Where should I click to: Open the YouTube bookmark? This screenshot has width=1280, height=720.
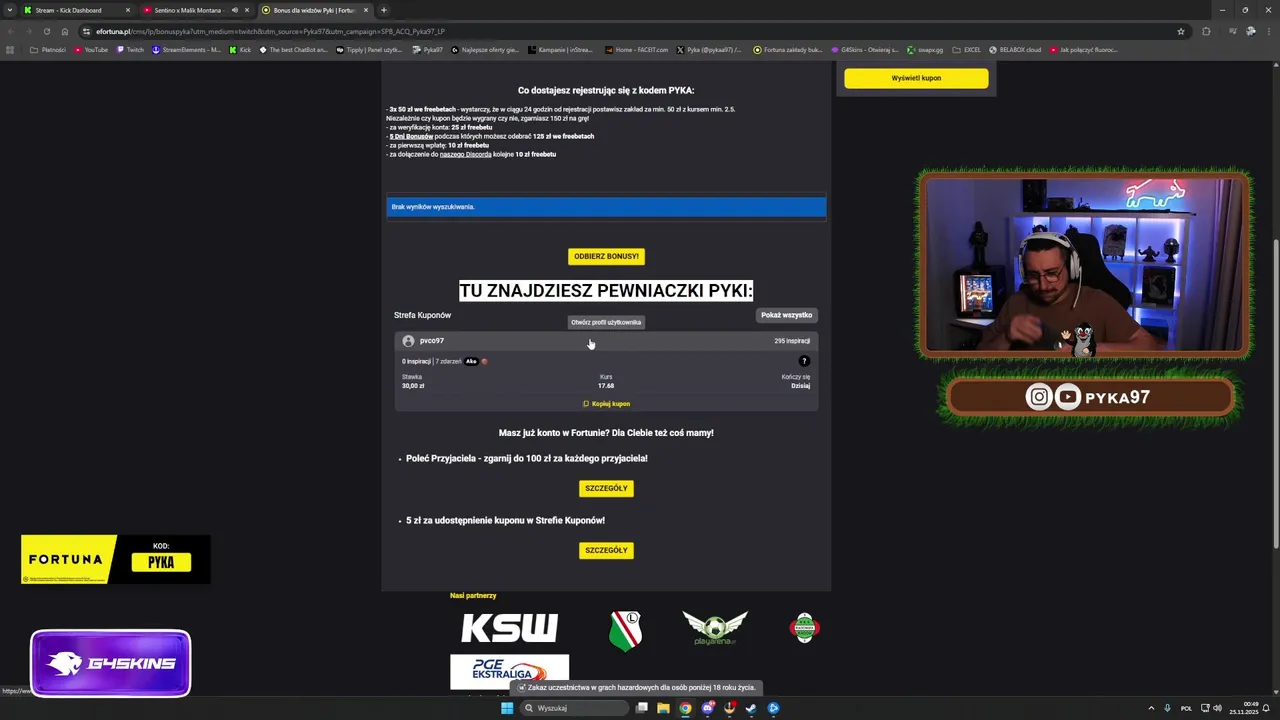(91, 50)
